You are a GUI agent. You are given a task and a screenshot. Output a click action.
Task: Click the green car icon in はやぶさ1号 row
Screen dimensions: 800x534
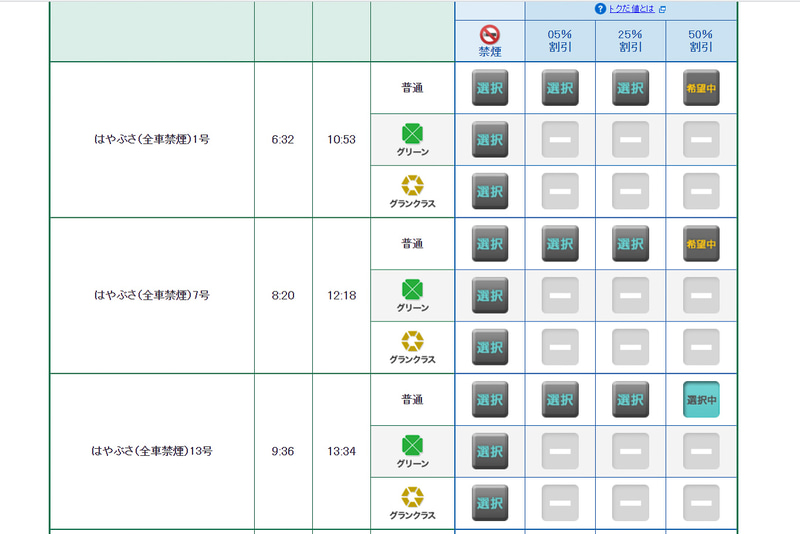click(x=412, y=134)
